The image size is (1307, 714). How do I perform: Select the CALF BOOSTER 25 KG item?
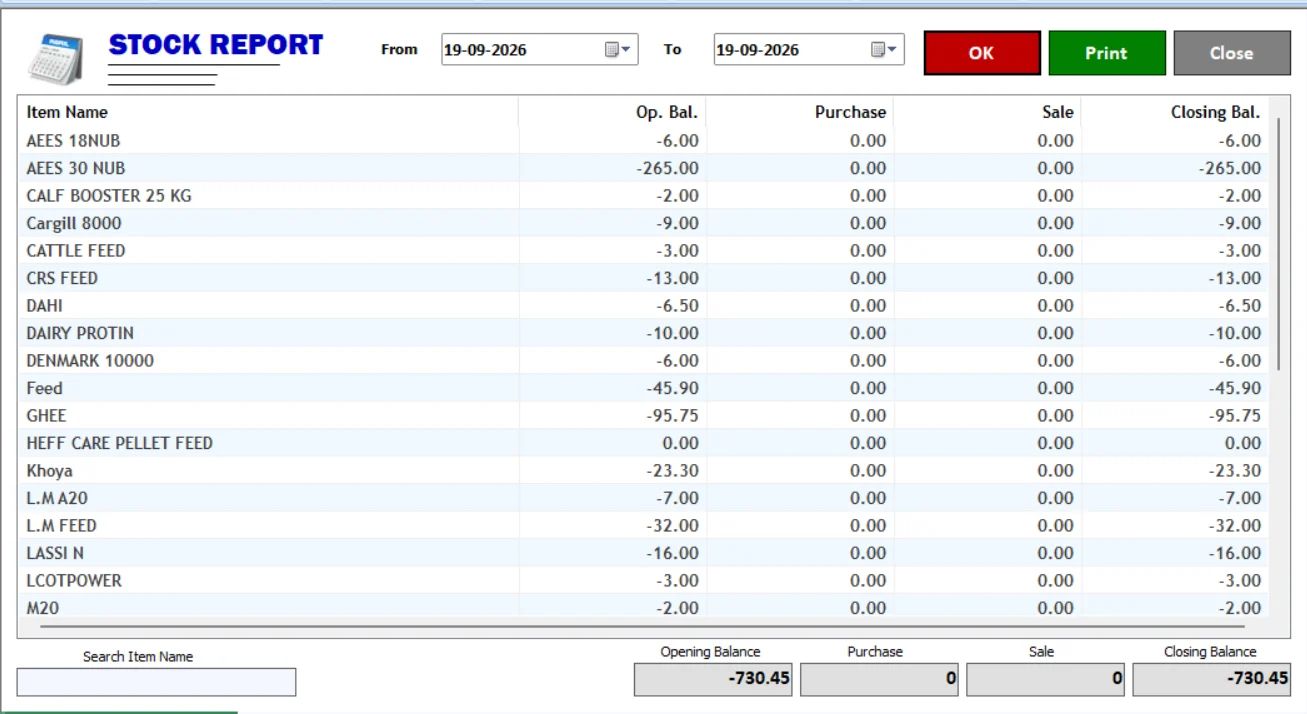coord(643,196)
